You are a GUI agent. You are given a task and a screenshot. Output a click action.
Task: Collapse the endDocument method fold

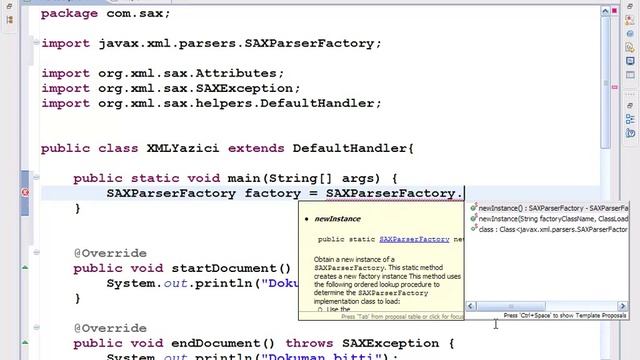[36, 327]
